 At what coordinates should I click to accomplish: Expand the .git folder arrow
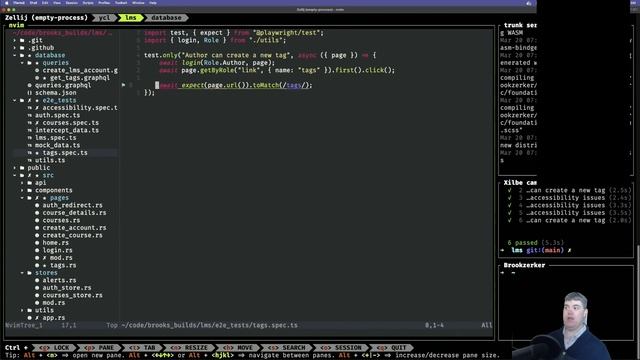click(x=15, y=40)
